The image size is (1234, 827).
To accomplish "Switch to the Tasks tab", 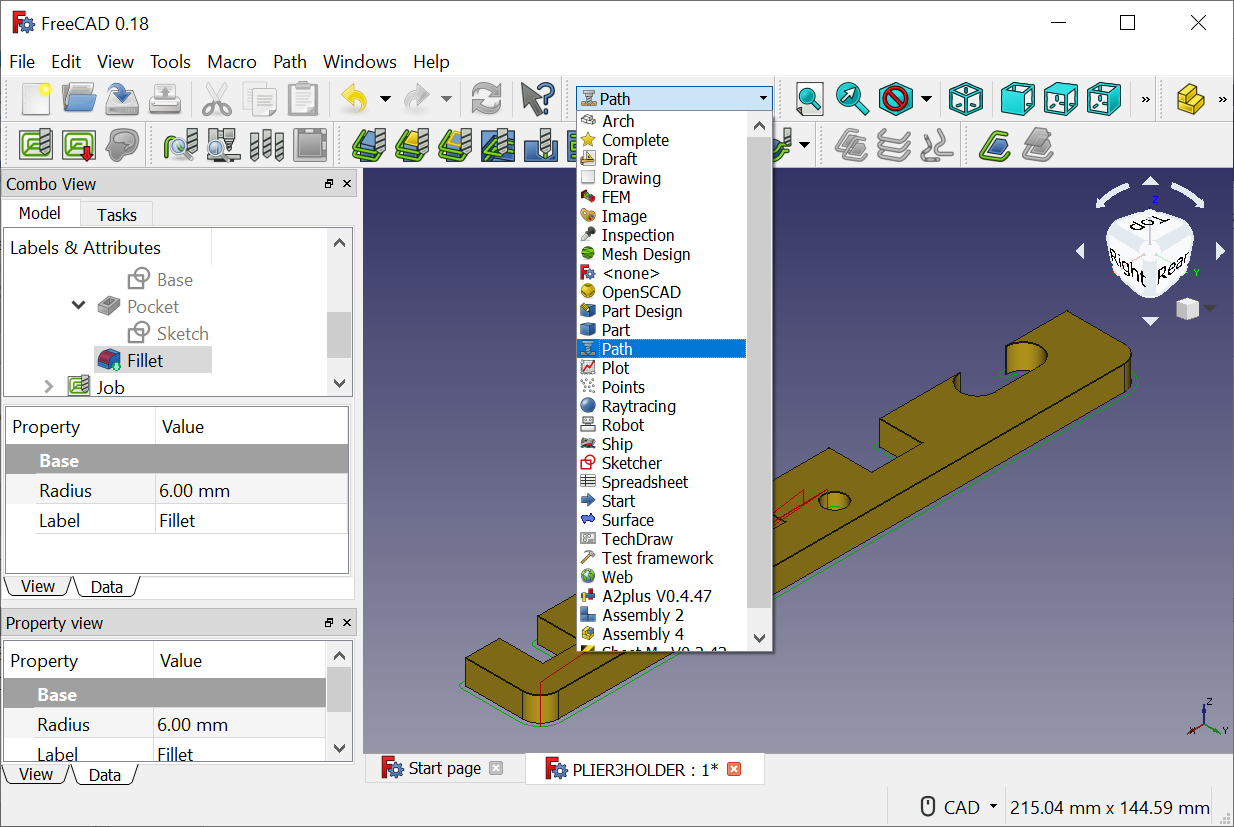I will coord(117,214).
